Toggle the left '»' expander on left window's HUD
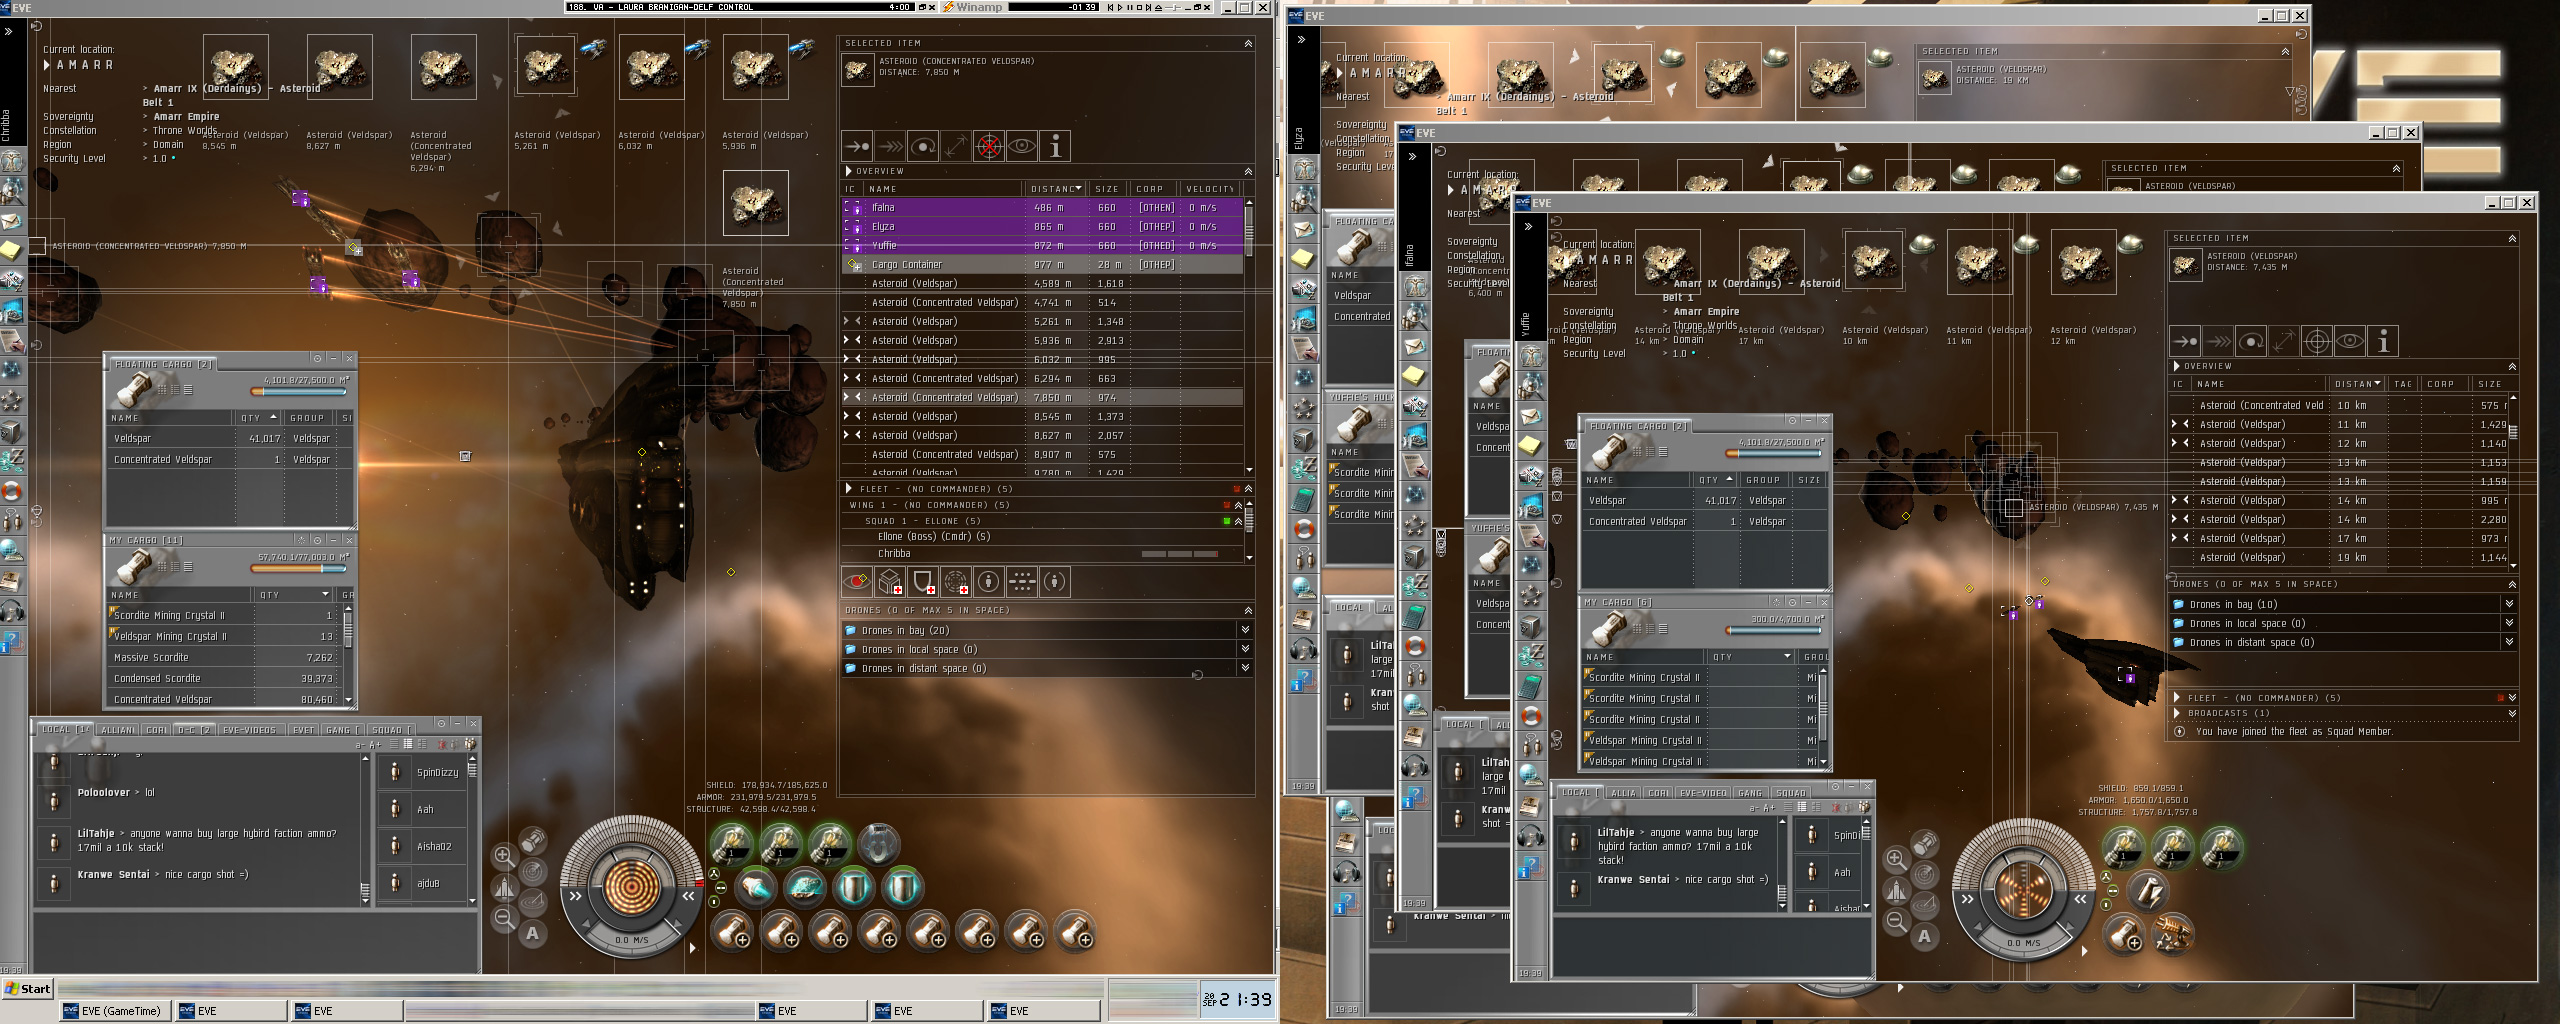This screenshot has width=2560, height=1024. [x=575, y=896]
